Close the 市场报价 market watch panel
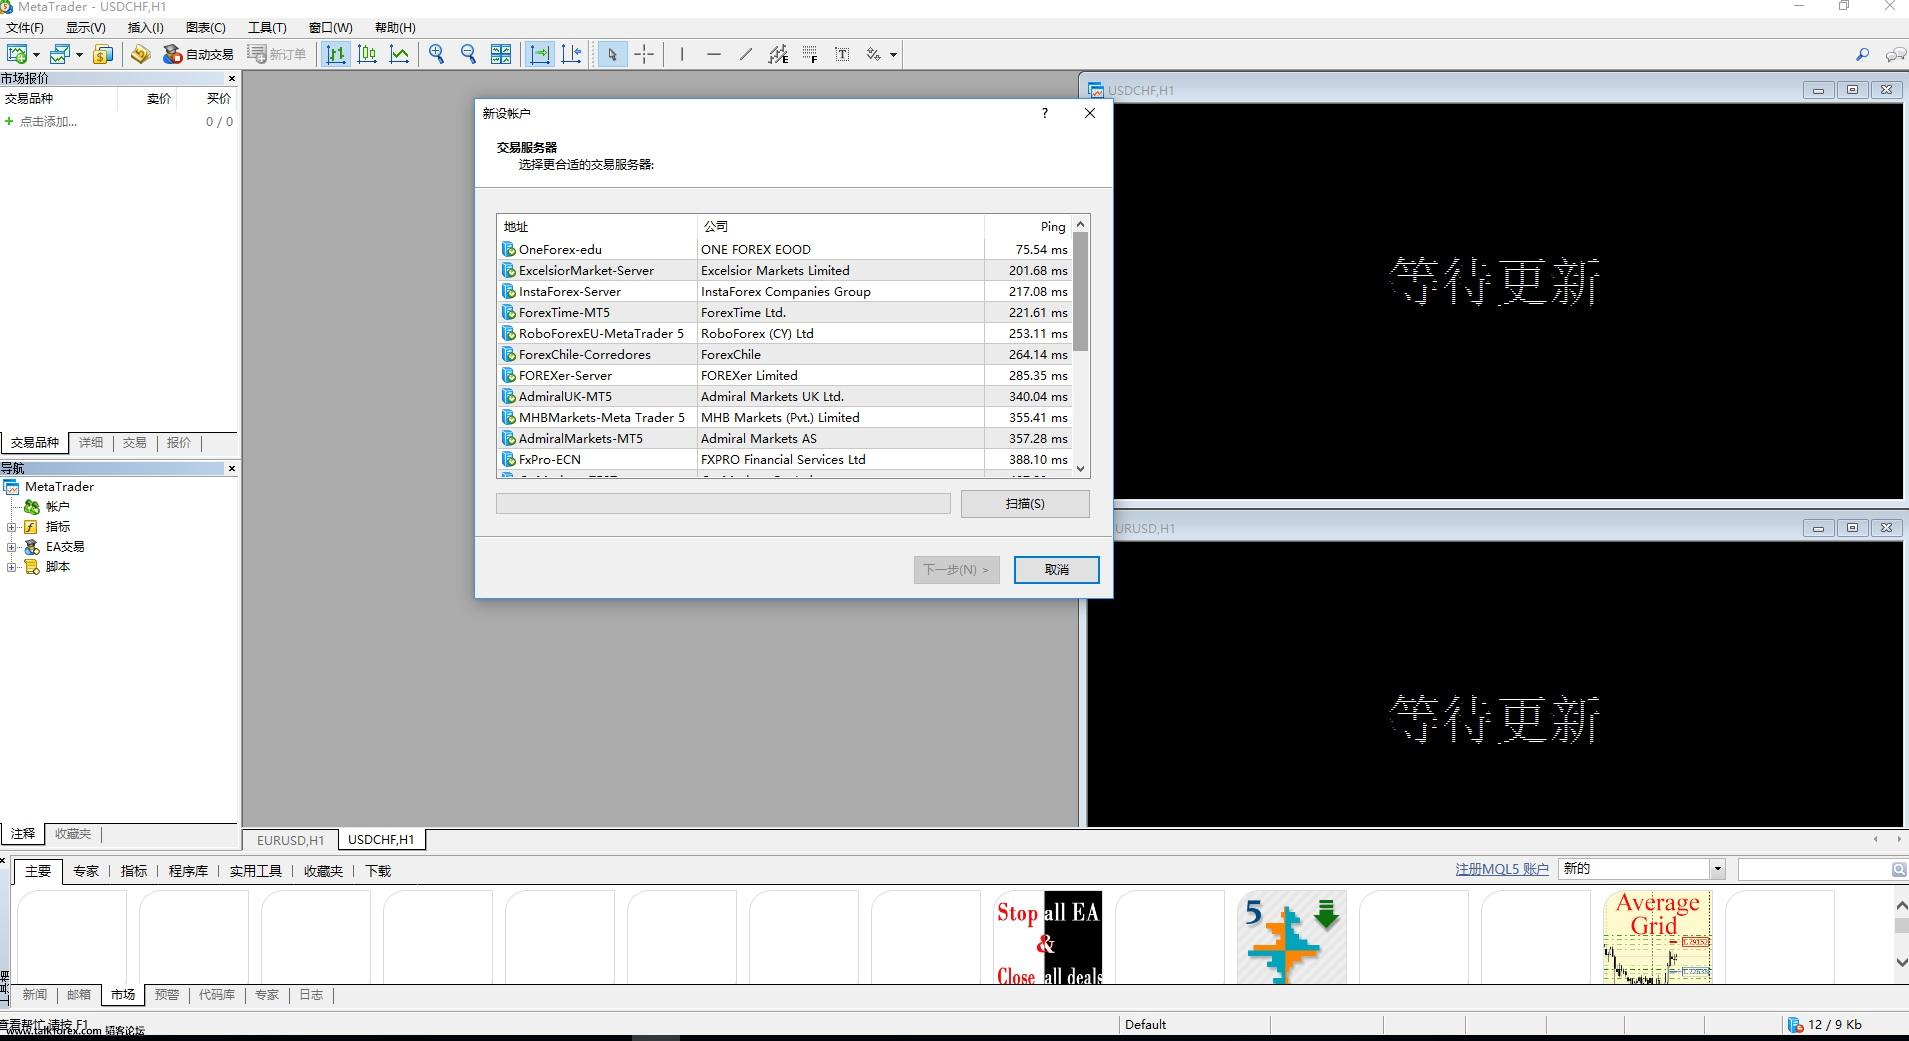The height and width of the screenshot is (1041, 1909). (232, 78)
